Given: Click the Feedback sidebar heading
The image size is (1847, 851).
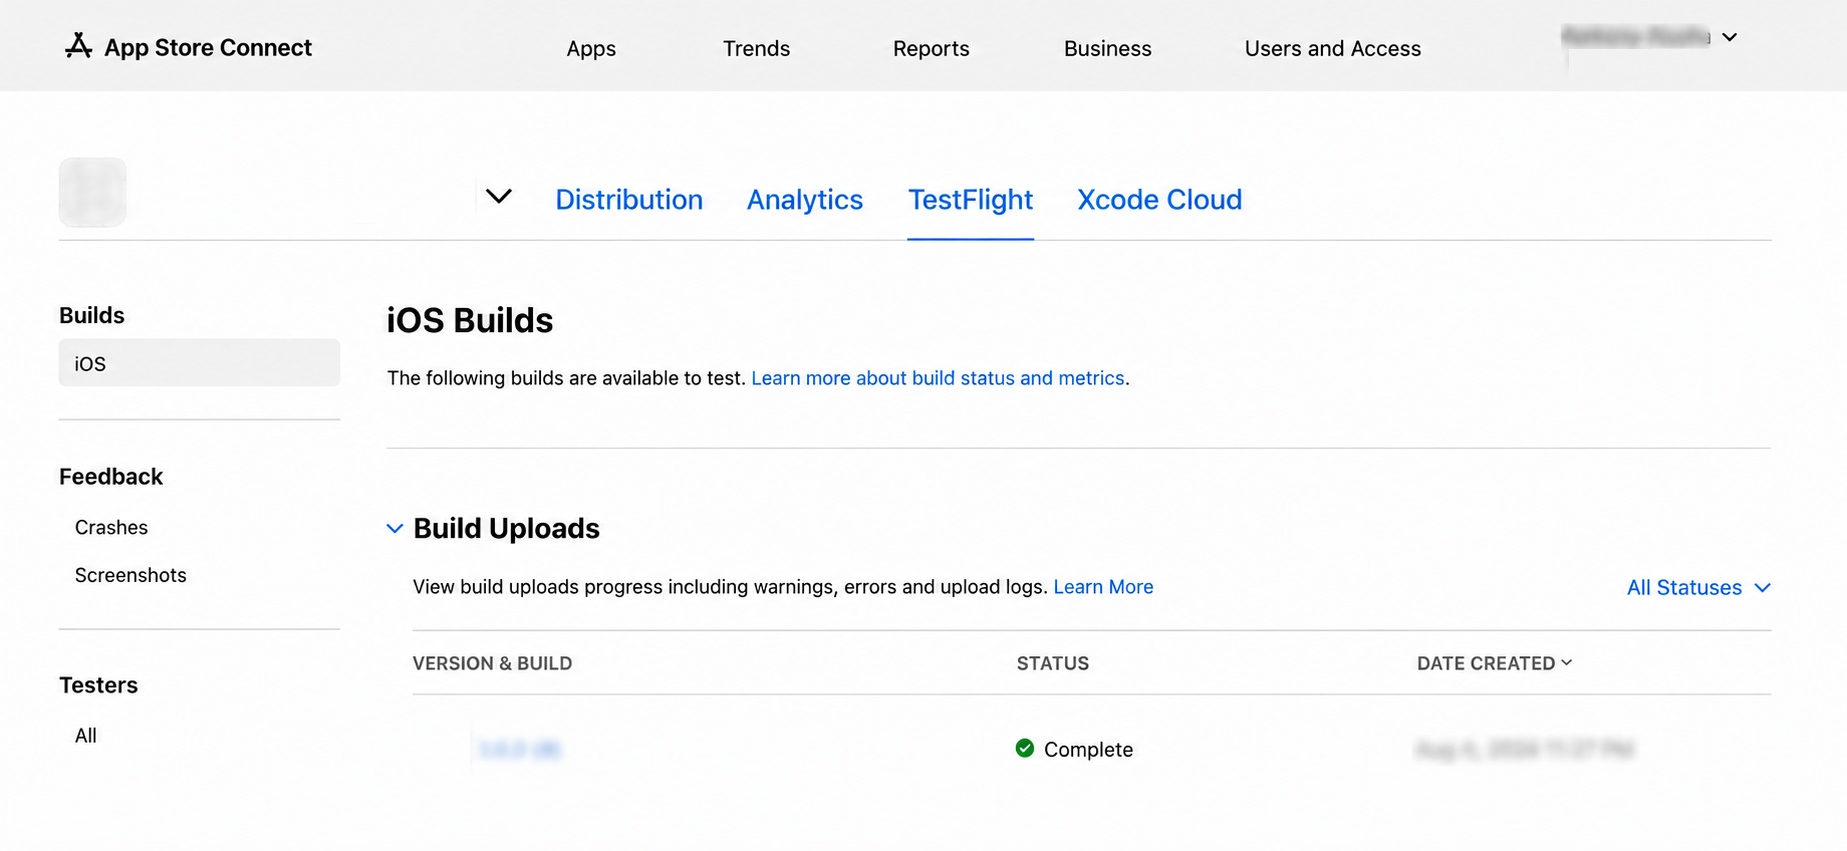Looking at the screenshot, I should 110,477.
